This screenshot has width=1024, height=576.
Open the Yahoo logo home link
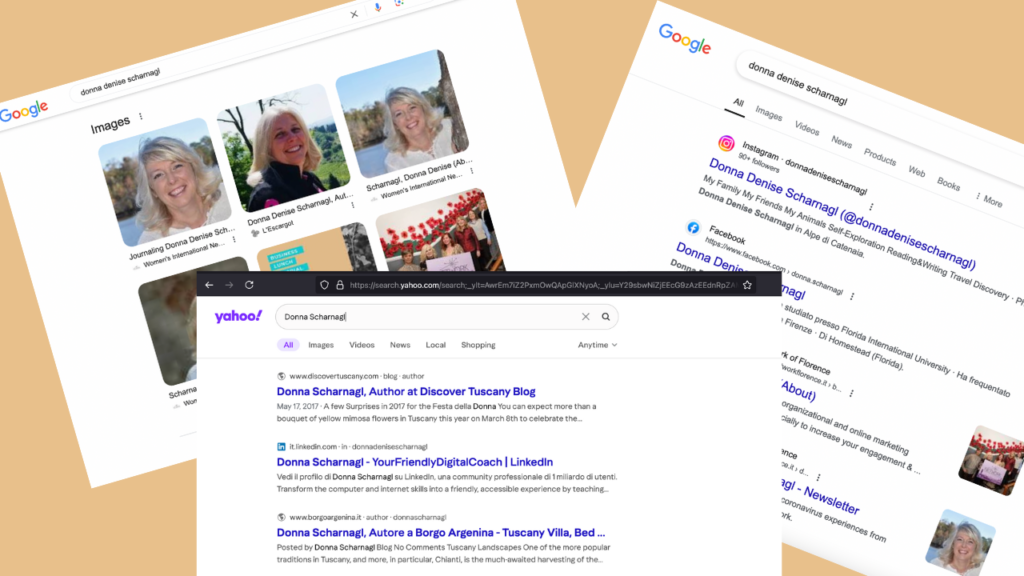(x=238, y=316)
